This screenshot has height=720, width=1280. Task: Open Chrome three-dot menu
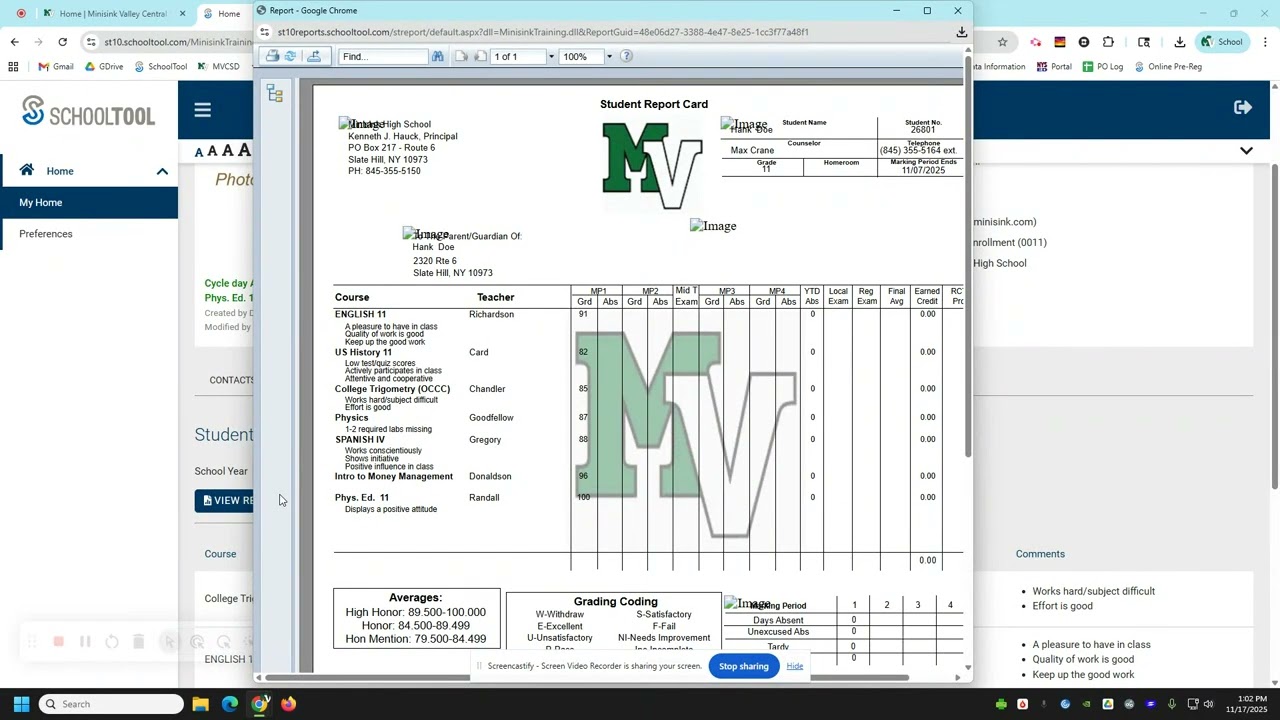1265,42
